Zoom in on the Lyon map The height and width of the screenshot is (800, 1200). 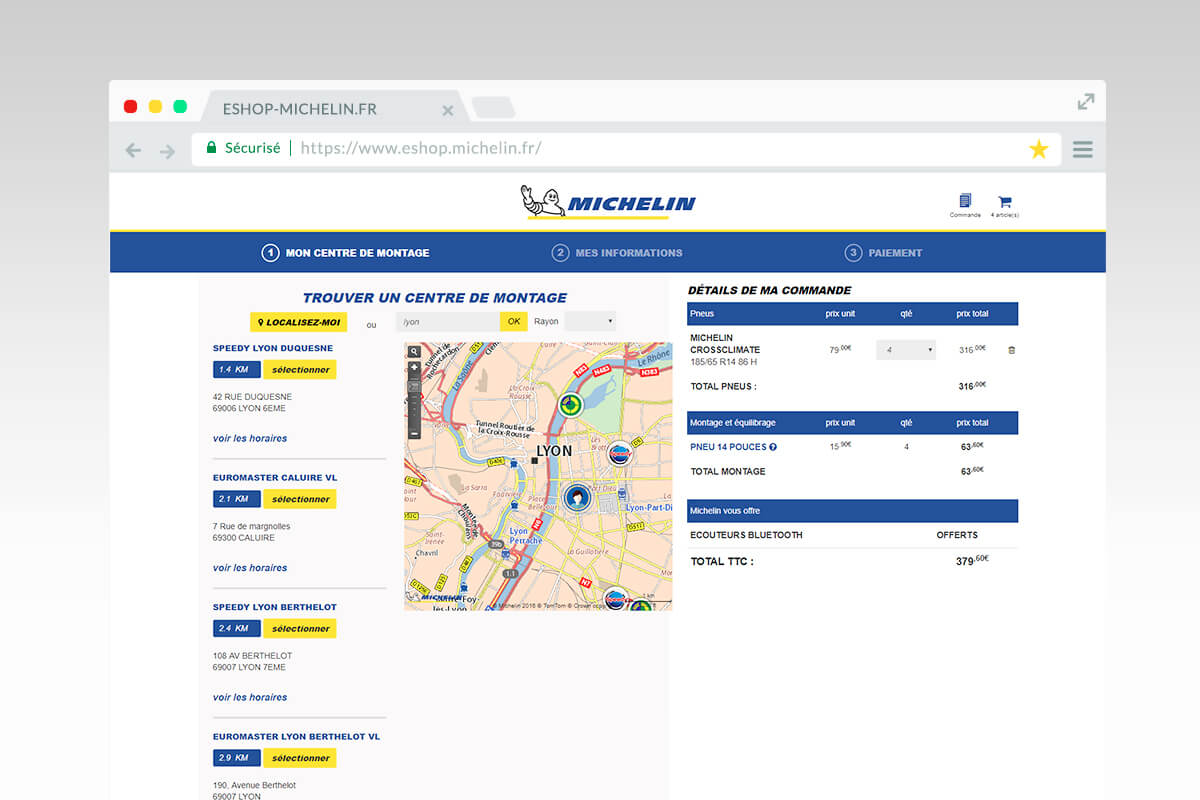[x=414, y=368]
